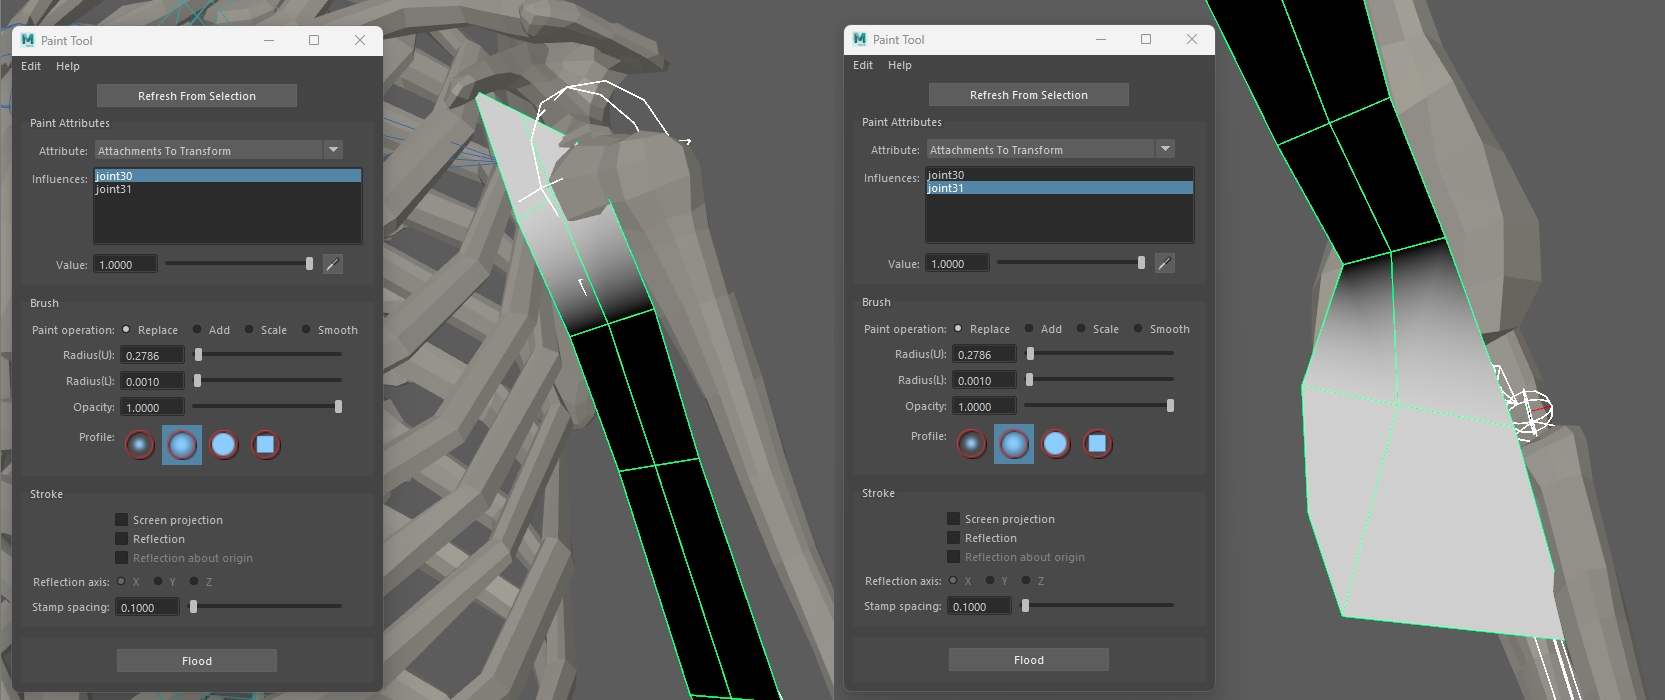This screenshot has height=700, width=1665.
Task: Click Refresh From Selection in left Paint Tool
Action: 197,96
